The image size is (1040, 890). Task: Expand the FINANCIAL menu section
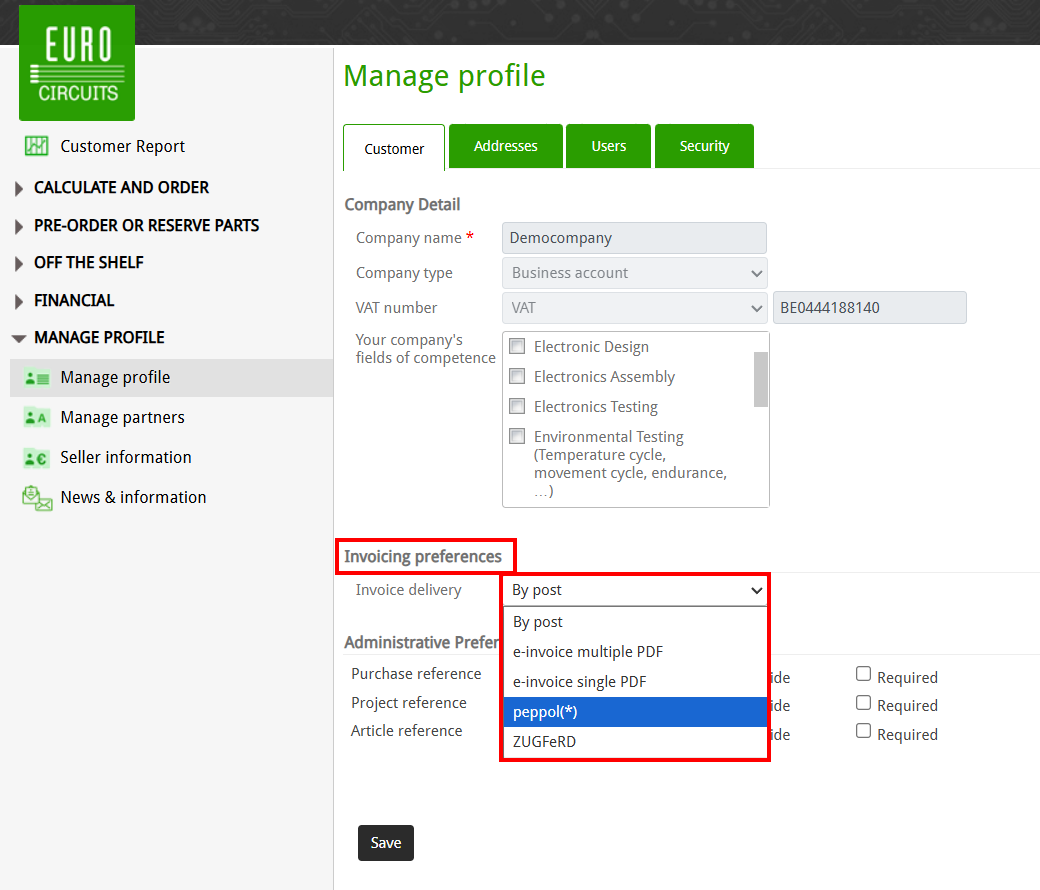[x=19, y=301]
